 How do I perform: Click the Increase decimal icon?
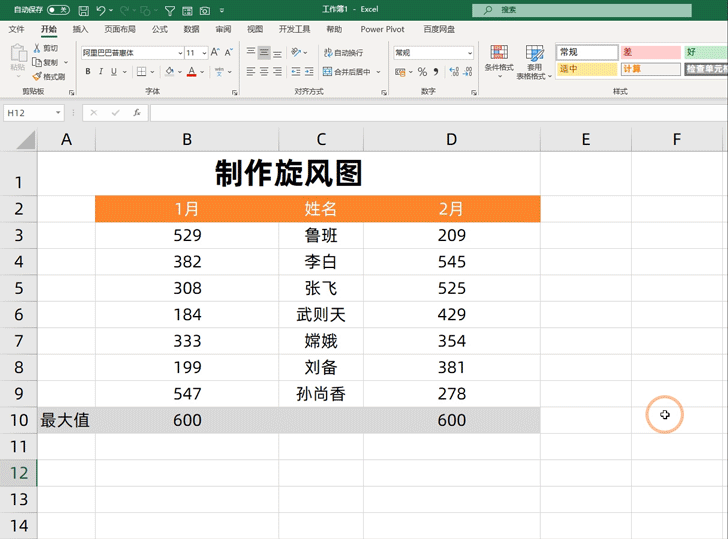point(454,71)
